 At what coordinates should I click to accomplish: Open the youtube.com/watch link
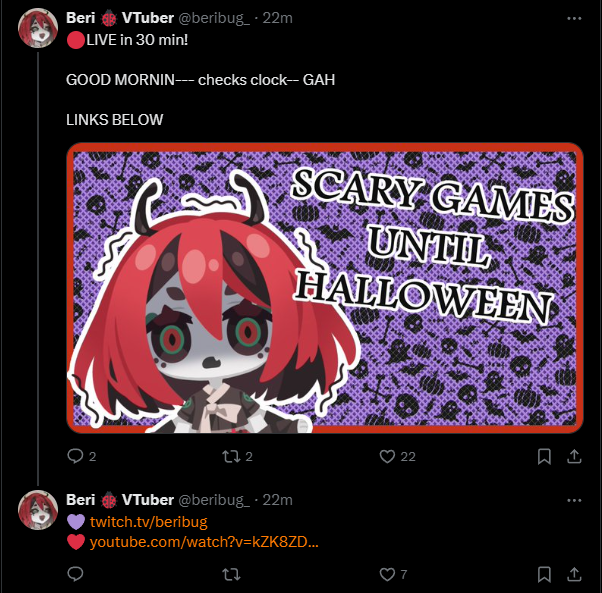(204, 542)
